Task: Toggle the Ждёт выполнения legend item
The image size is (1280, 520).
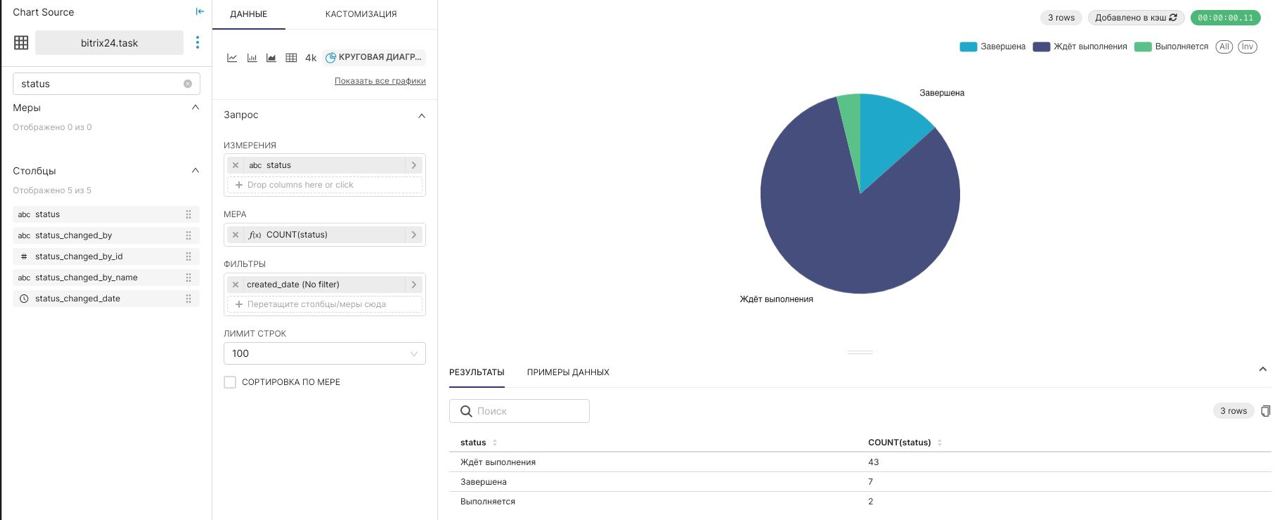Action: point(1080,47)
